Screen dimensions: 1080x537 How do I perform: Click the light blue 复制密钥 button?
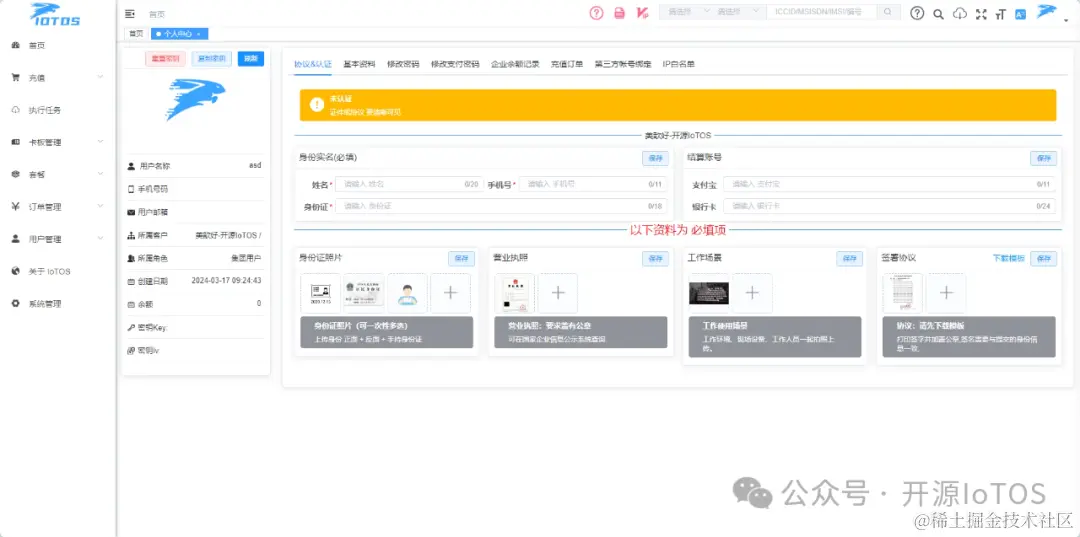point(211,59)
